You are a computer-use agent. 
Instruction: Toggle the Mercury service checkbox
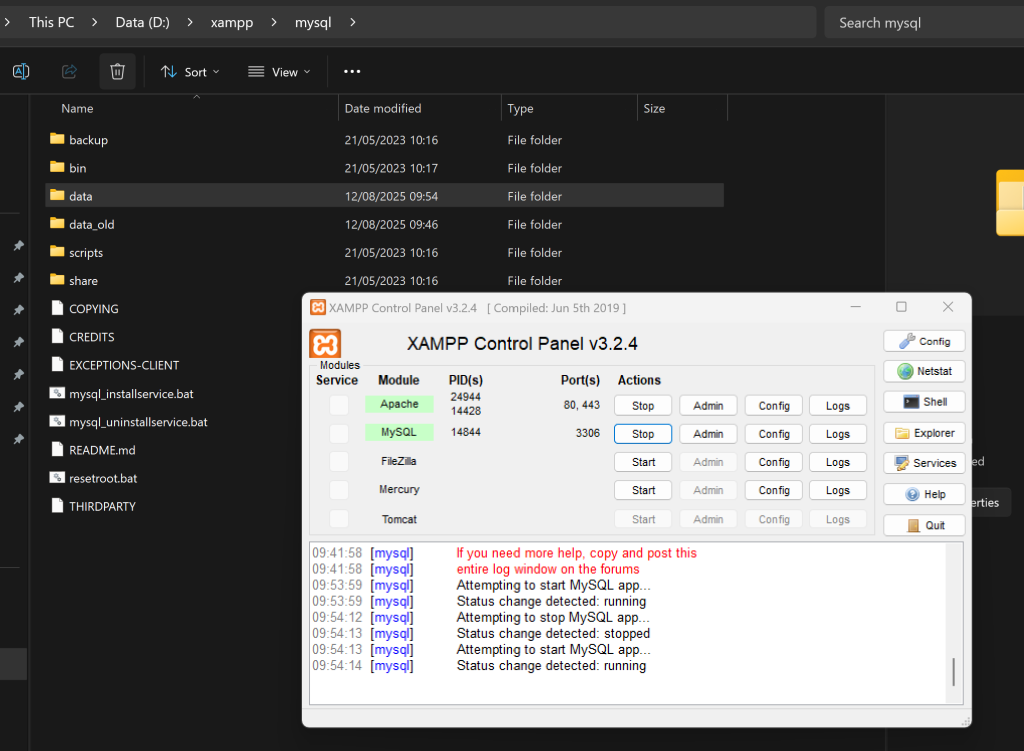[339, 490]
